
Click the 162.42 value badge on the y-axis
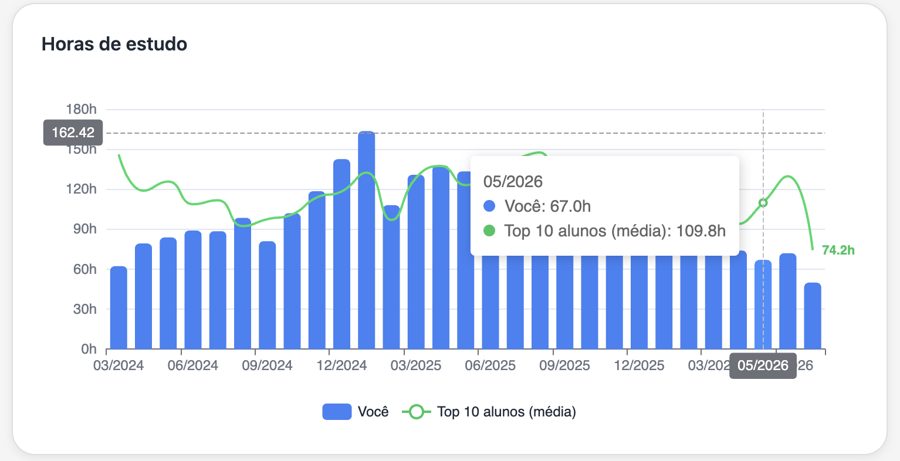[73, 133]
